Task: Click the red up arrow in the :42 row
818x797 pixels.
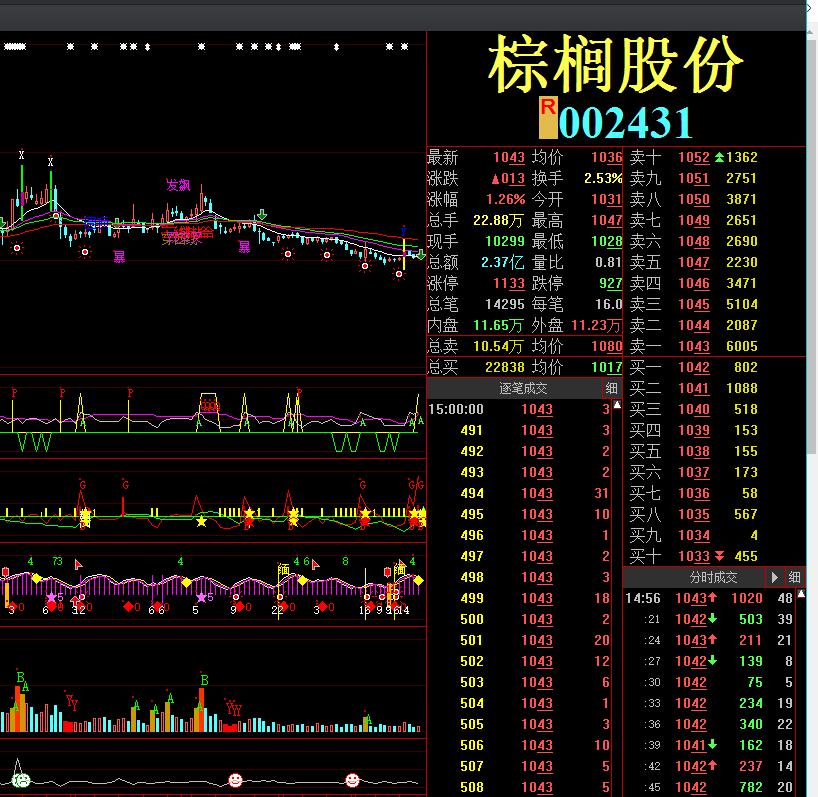Action: [713, 766]
